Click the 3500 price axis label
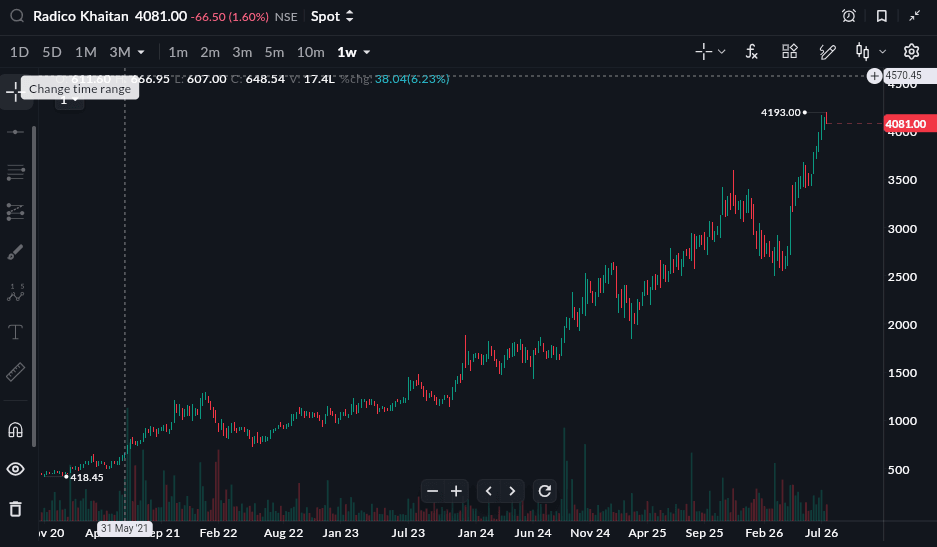937x547 pixels. tap(902, 180)
